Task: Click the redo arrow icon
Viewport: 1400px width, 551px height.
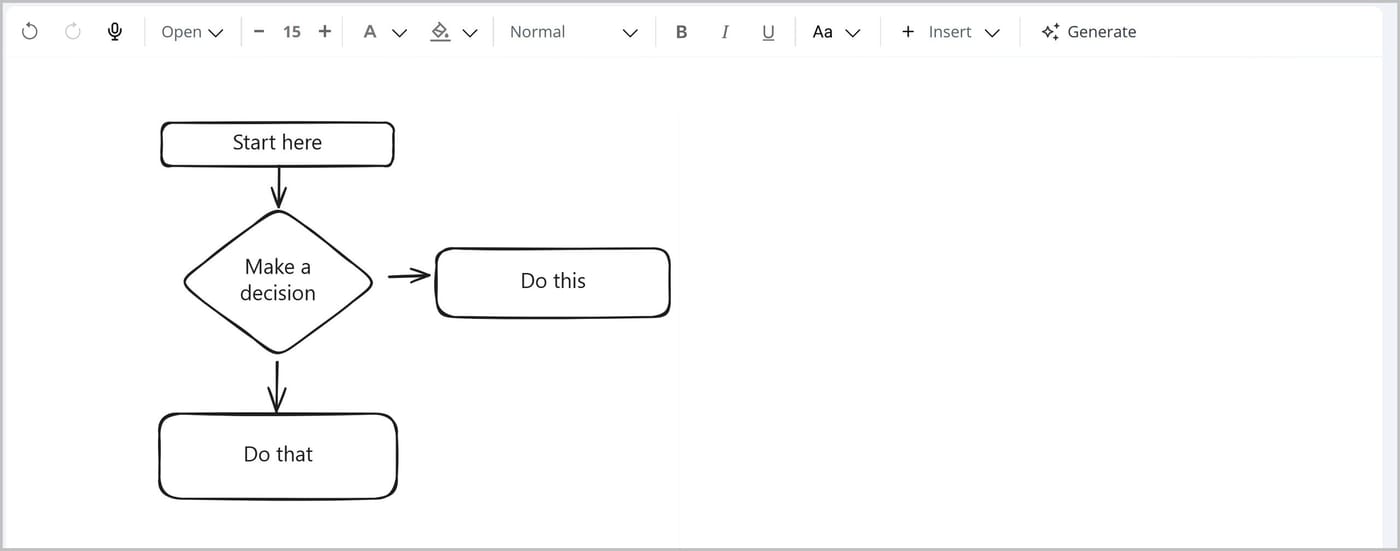Action: pos(72,32)
